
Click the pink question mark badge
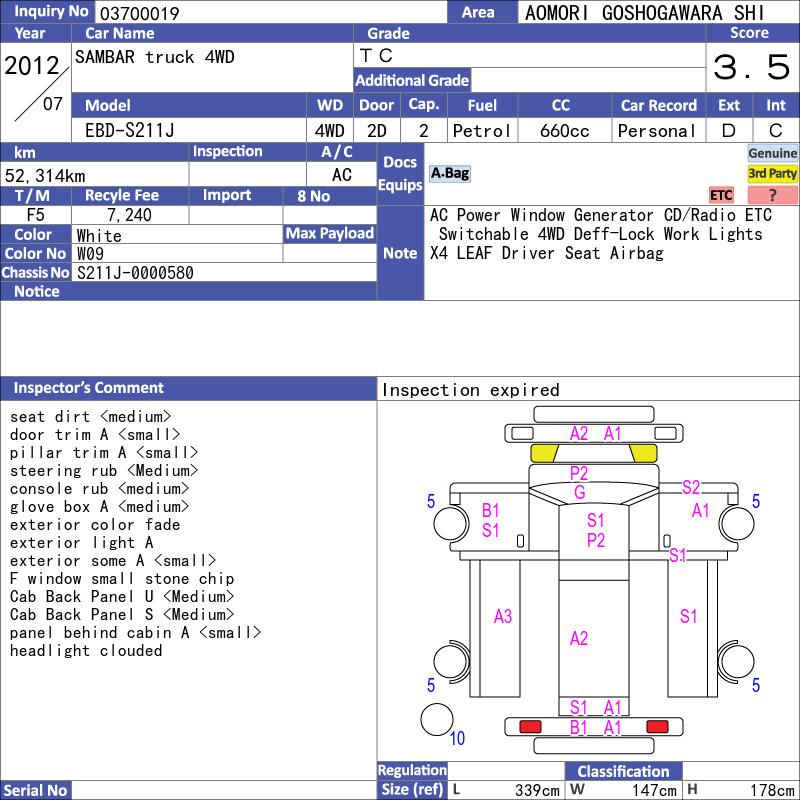[x=772, y=195]
